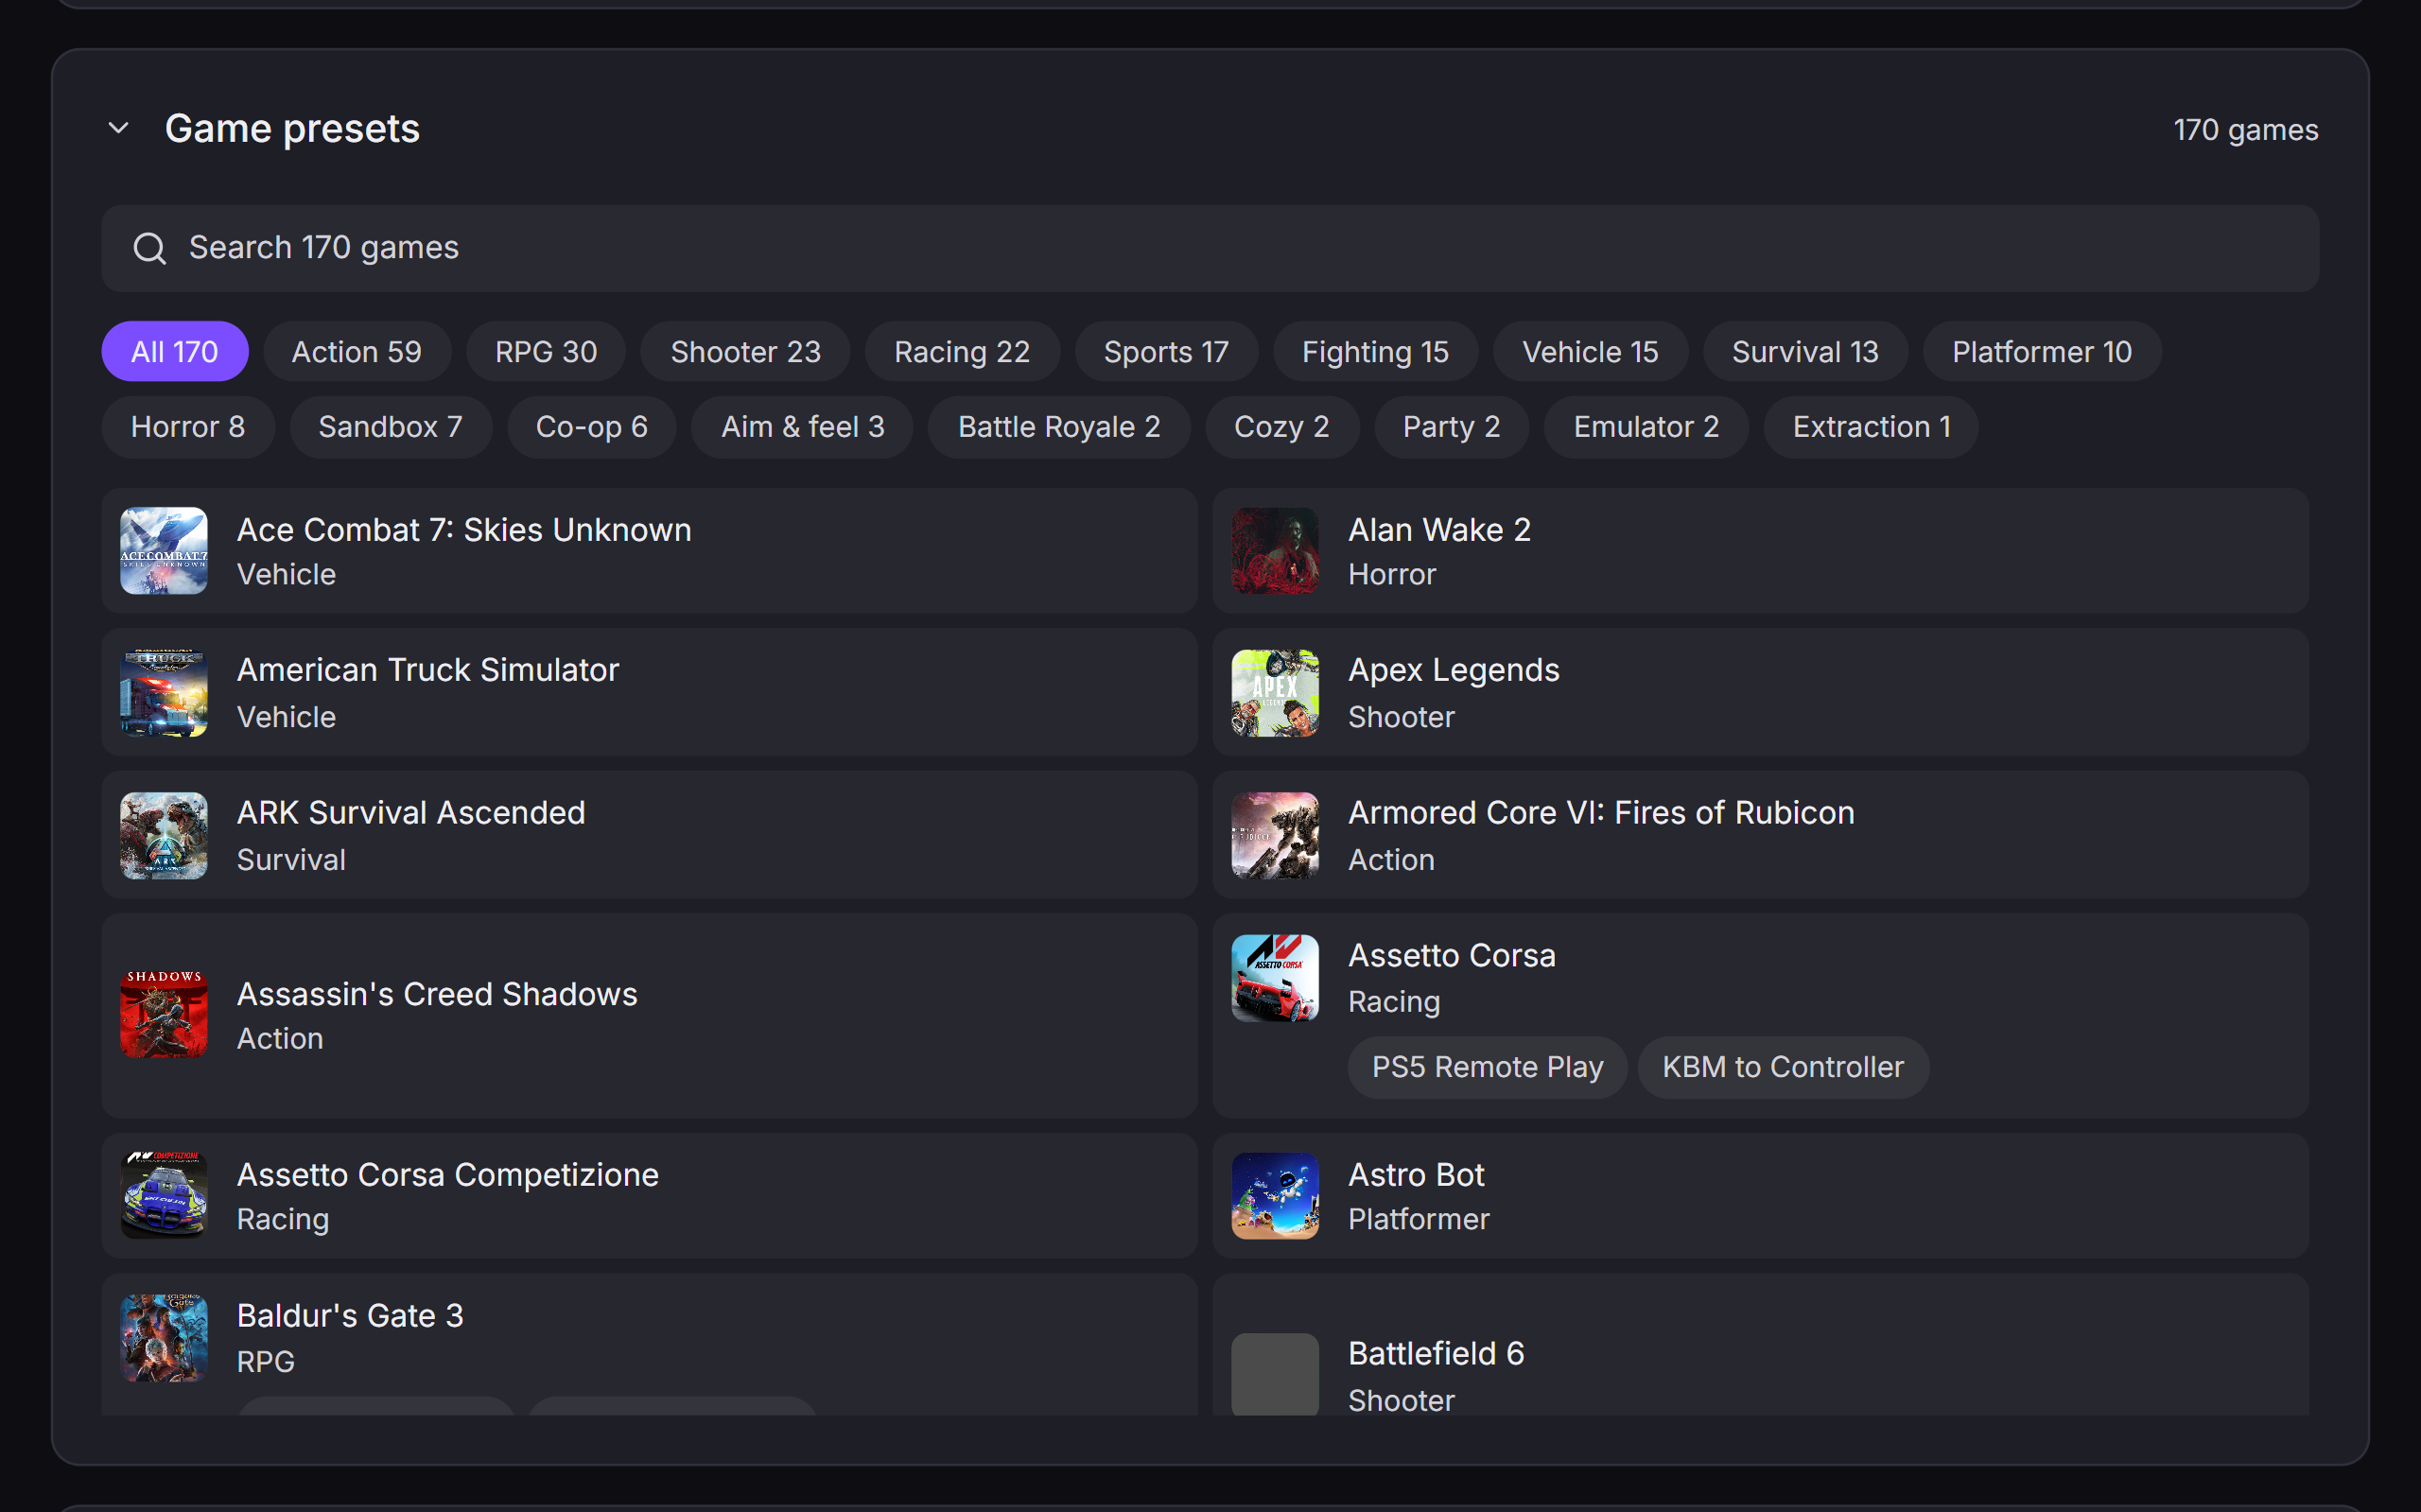
Task: Choose the Racing 22 filter chip
Action: pyautogui.click(x=962, y=351)
